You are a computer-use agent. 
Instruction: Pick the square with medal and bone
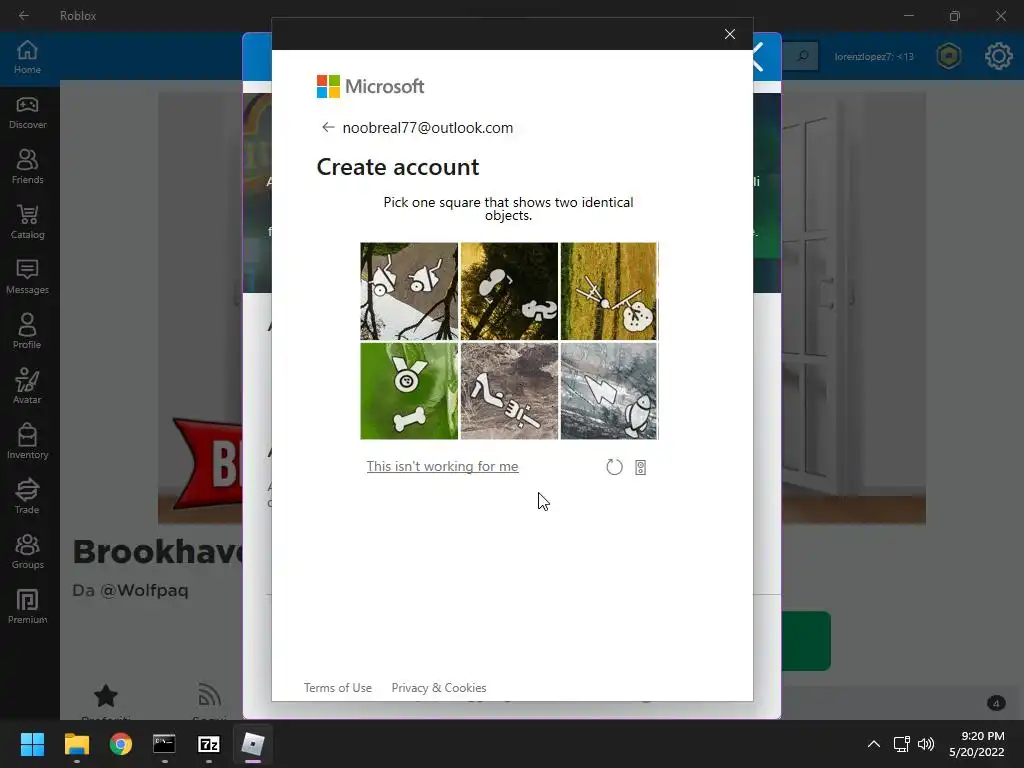pyautogui.click(x=409, y=391)
